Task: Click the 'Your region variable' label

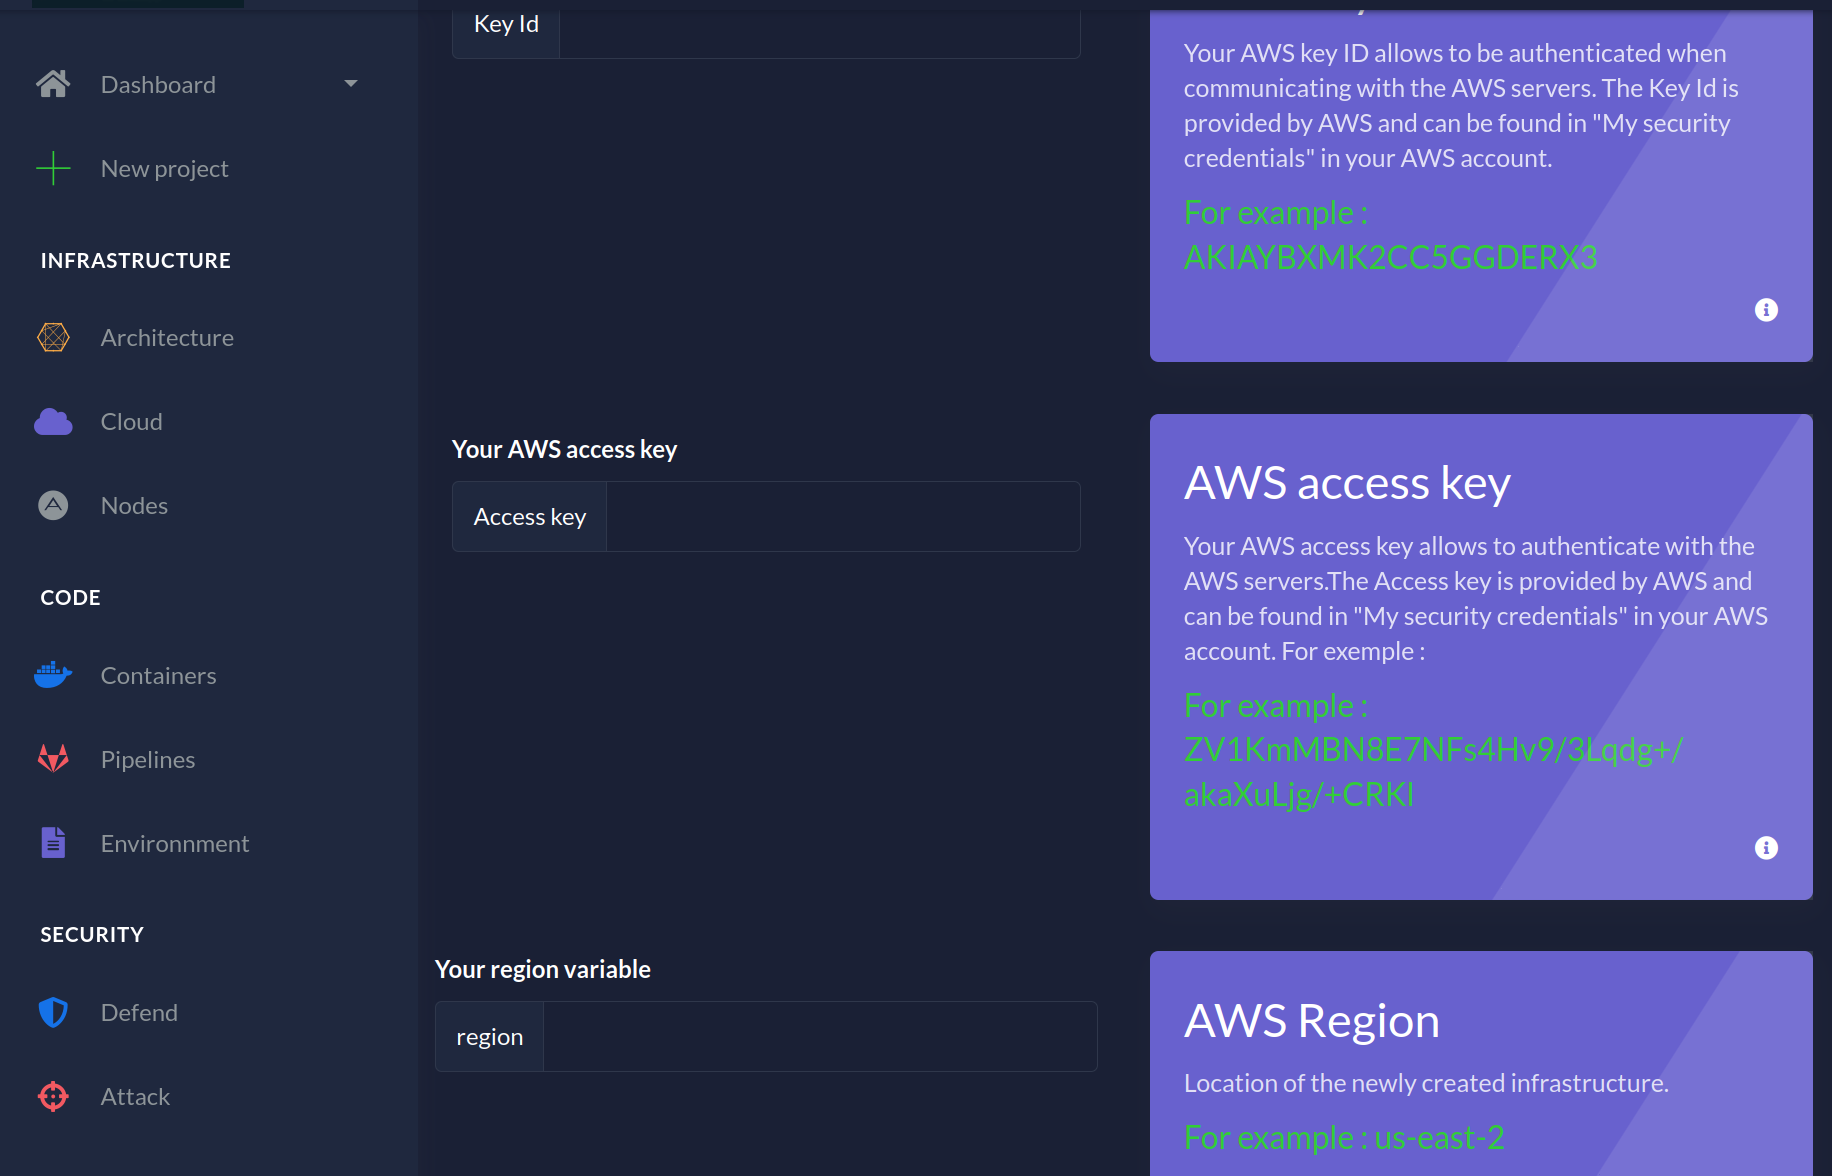Action: tap(543, 969)
